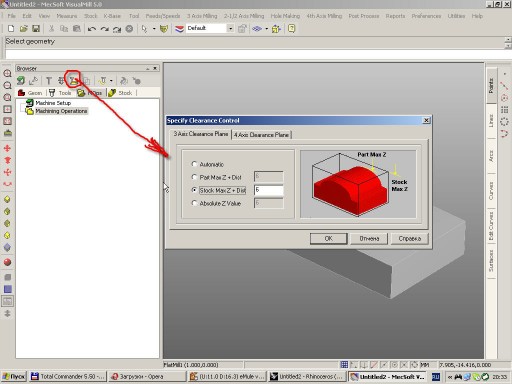Click the help question mark icon

coord(291,29)
